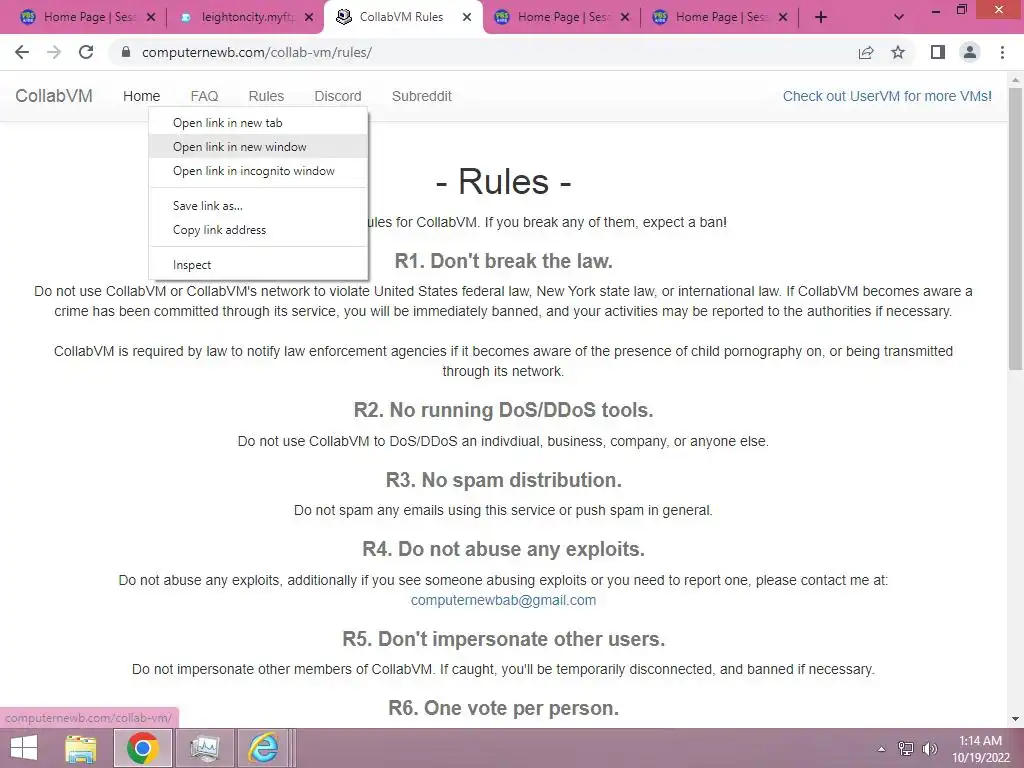Open the Windows Start button
This screenshot has height=768, width=1024.
24,748
